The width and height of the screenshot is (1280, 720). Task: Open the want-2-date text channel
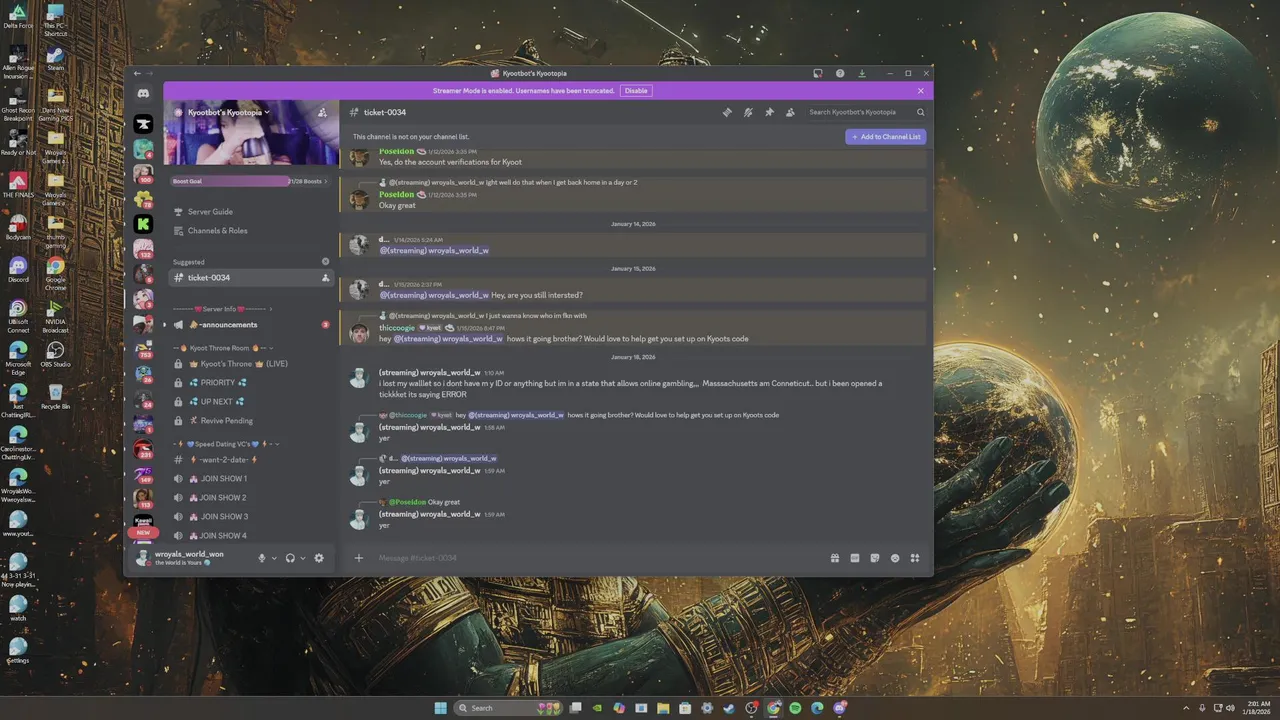point(250,460)
